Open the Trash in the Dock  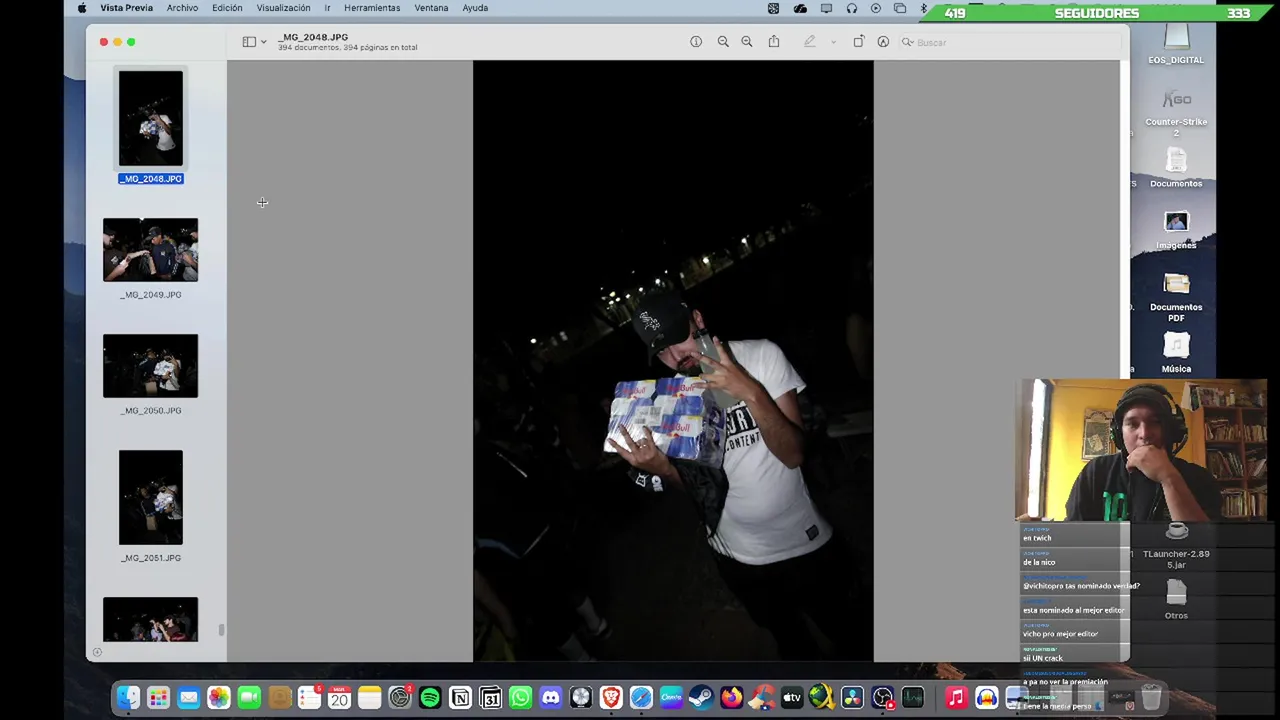click(1150, 698)
